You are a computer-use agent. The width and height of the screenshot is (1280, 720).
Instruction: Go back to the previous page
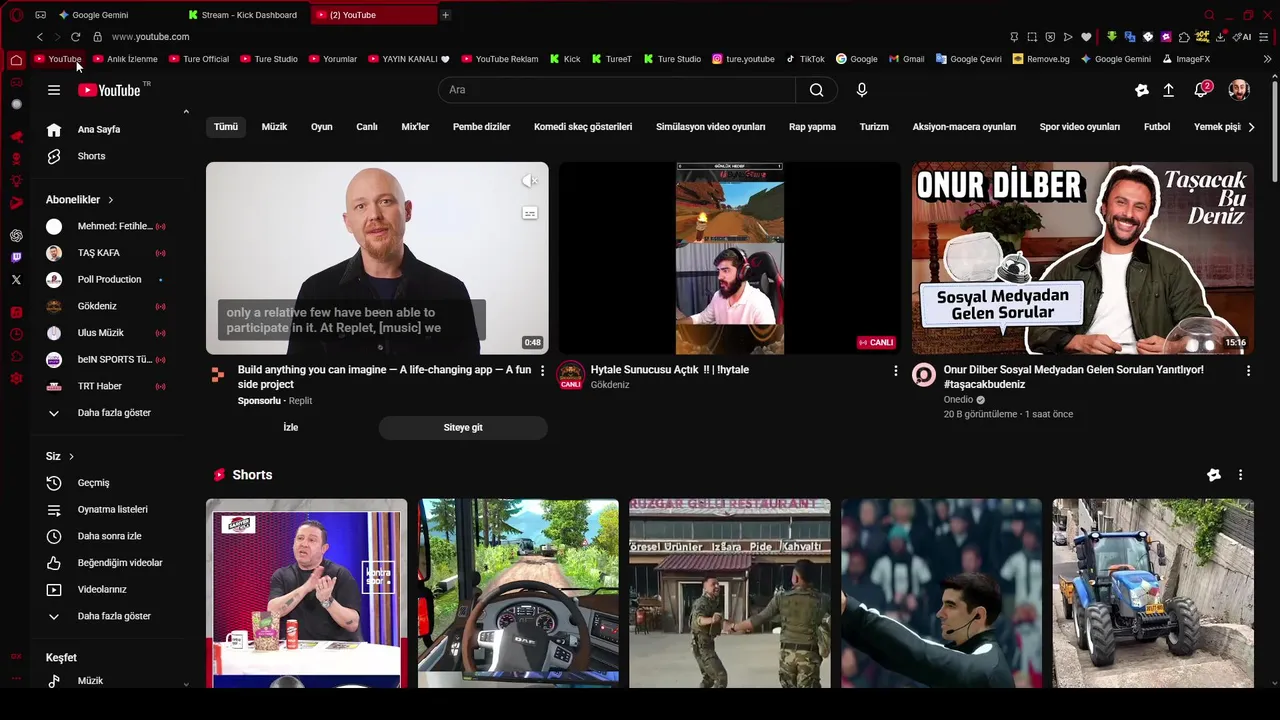pyautogui.click(x=40, y=37)
